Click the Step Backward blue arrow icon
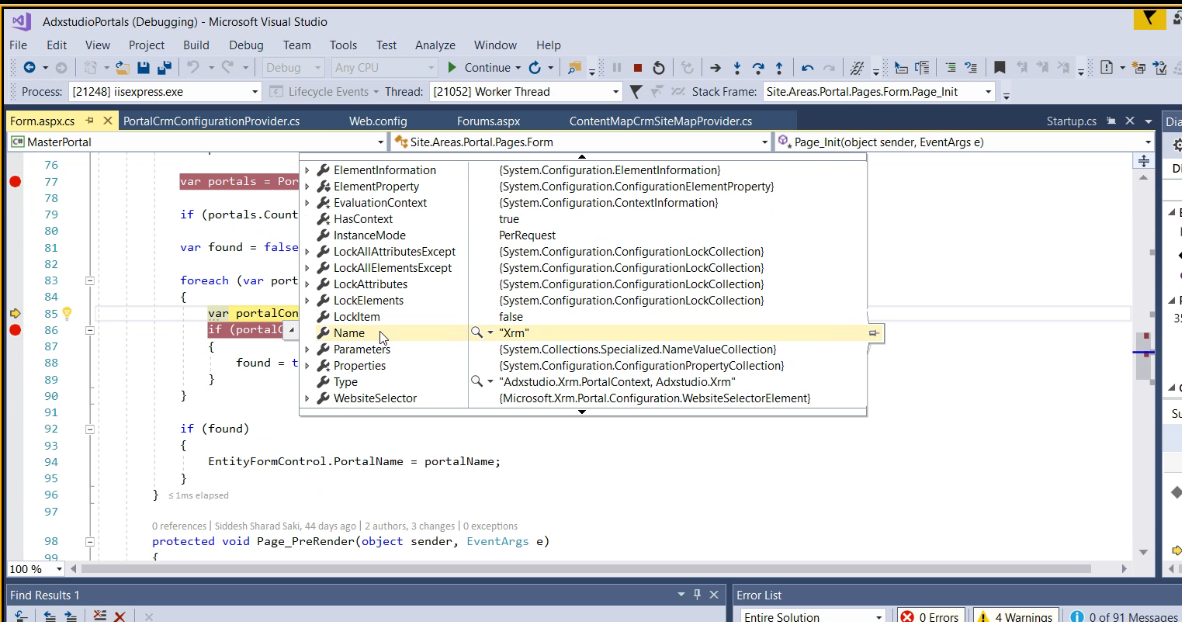The image size is (1182, 622). pyautogui.click(x=807, y=68)
